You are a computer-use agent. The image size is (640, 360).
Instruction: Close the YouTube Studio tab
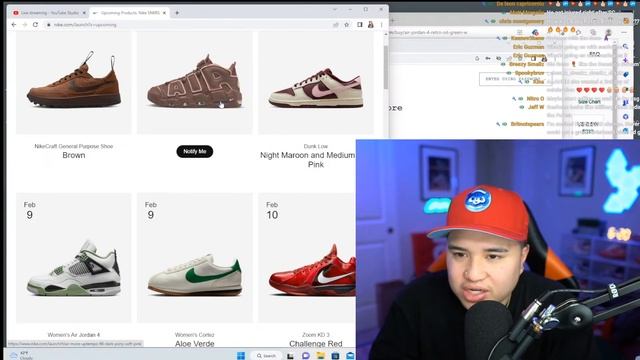tap(84, 13)
